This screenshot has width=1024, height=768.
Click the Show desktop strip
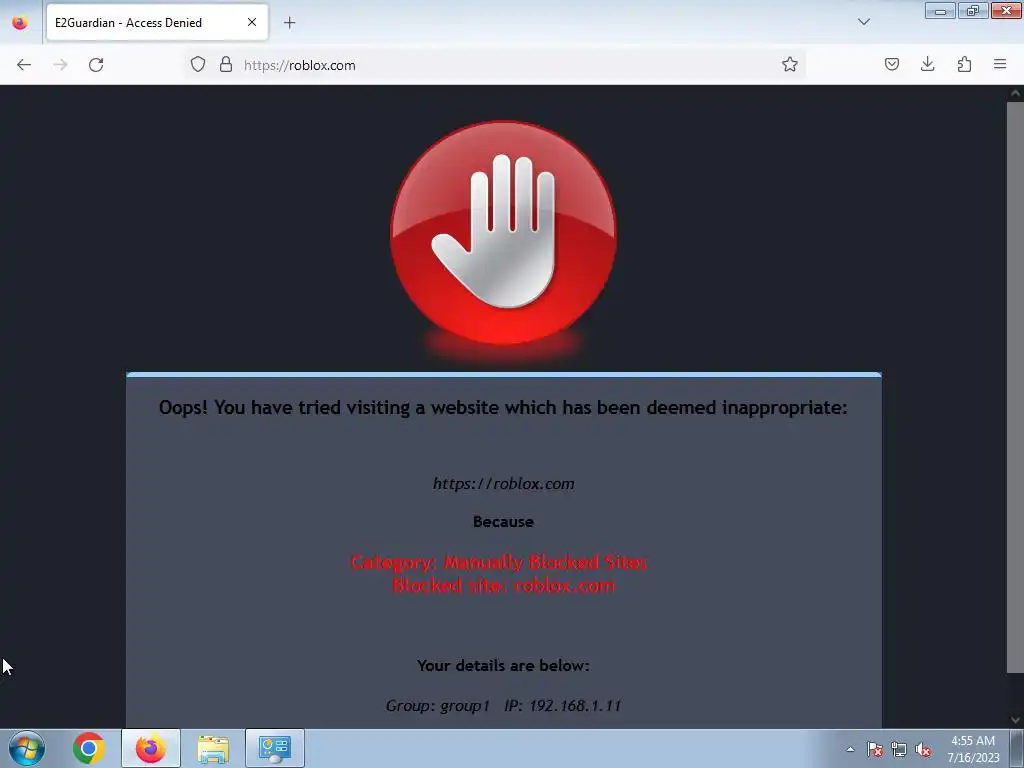tap(1017, 748)
